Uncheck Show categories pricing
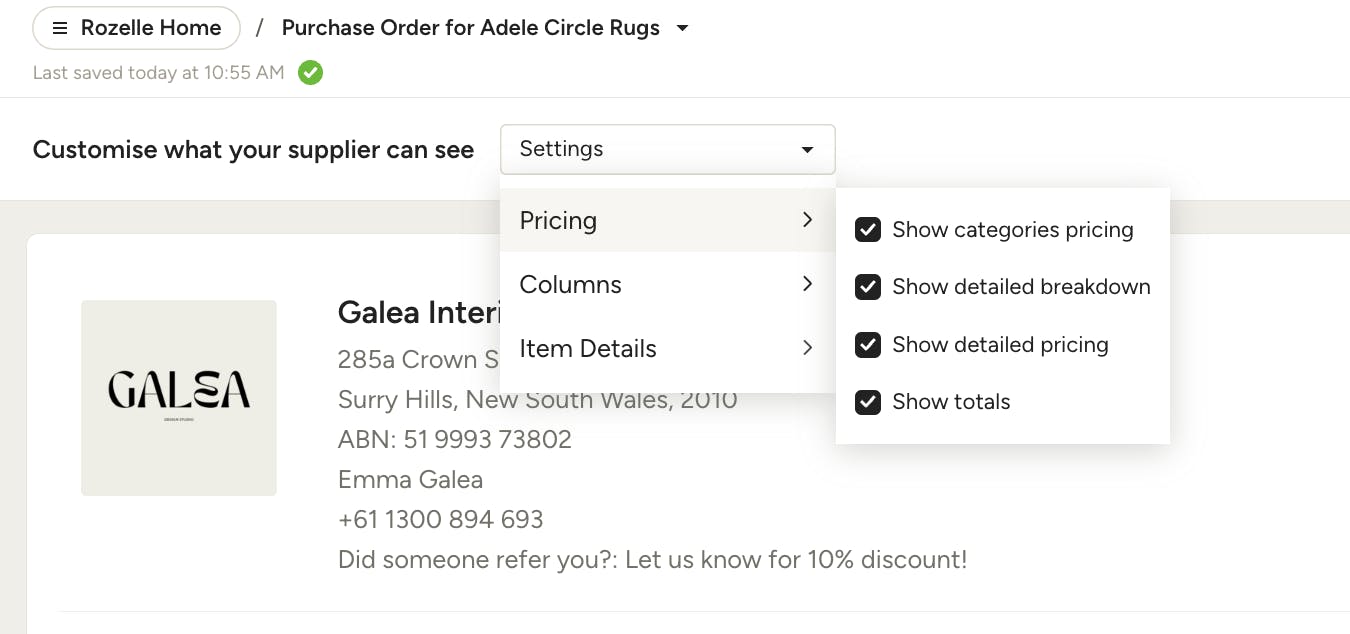Image resolution: width=1350 pixels, height=634 pixels. coord(868,230)
